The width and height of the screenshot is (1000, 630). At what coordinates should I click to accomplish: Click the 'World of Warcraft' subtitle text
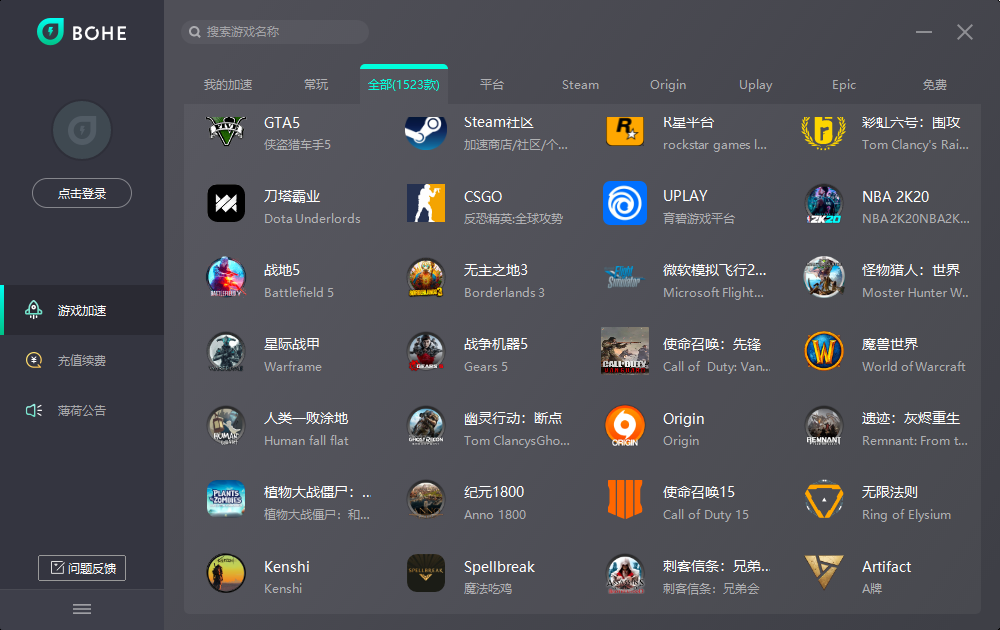(913, 367)
